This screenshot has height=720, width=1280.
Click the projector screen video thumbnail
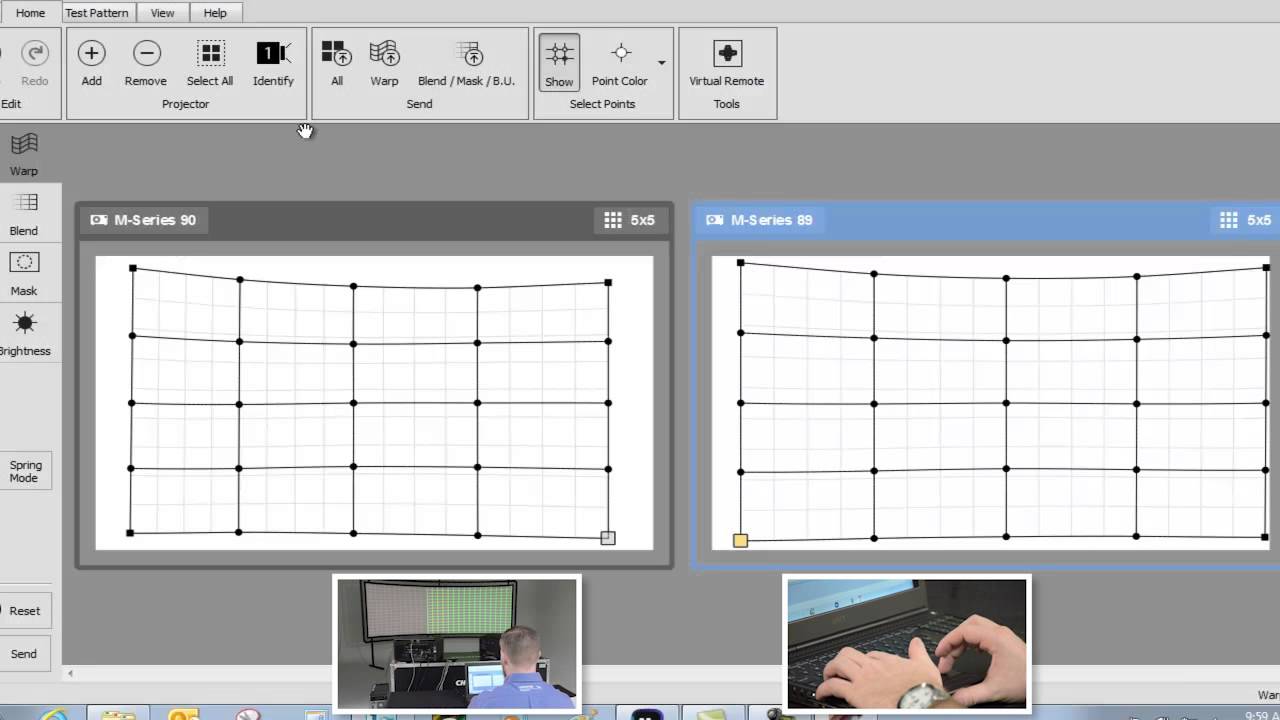click(x=457, y=644)
